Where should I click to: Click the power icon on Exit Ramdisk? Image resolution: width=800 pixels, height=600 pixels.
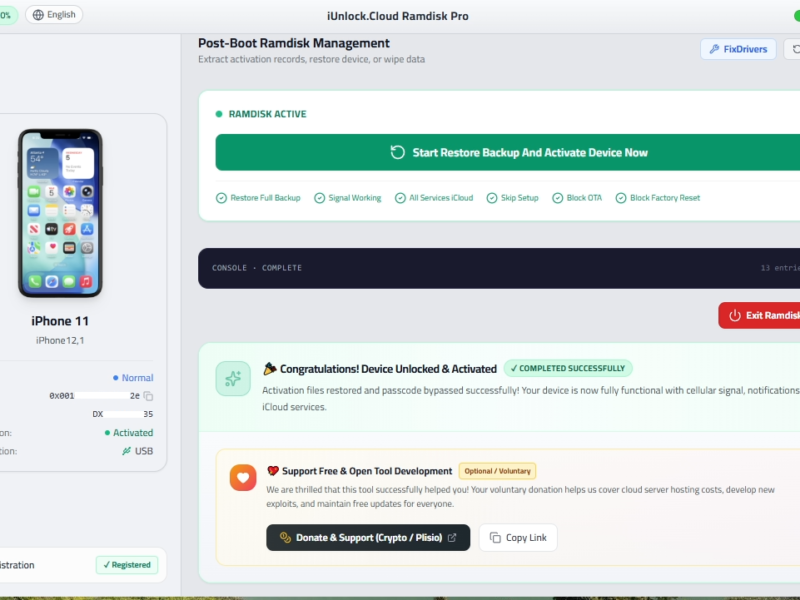tap(735, 315)
